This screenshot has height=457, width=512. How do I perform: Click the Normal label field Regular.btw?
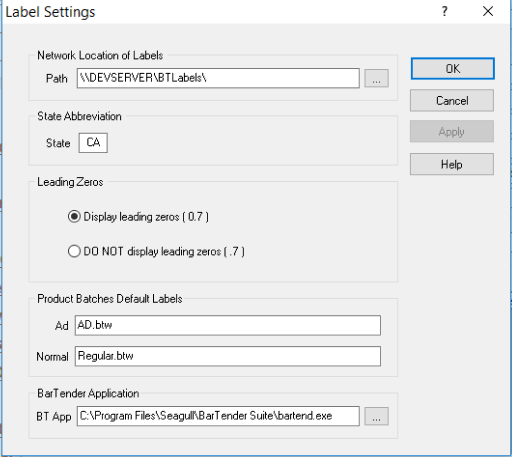(x=228, y=356)
